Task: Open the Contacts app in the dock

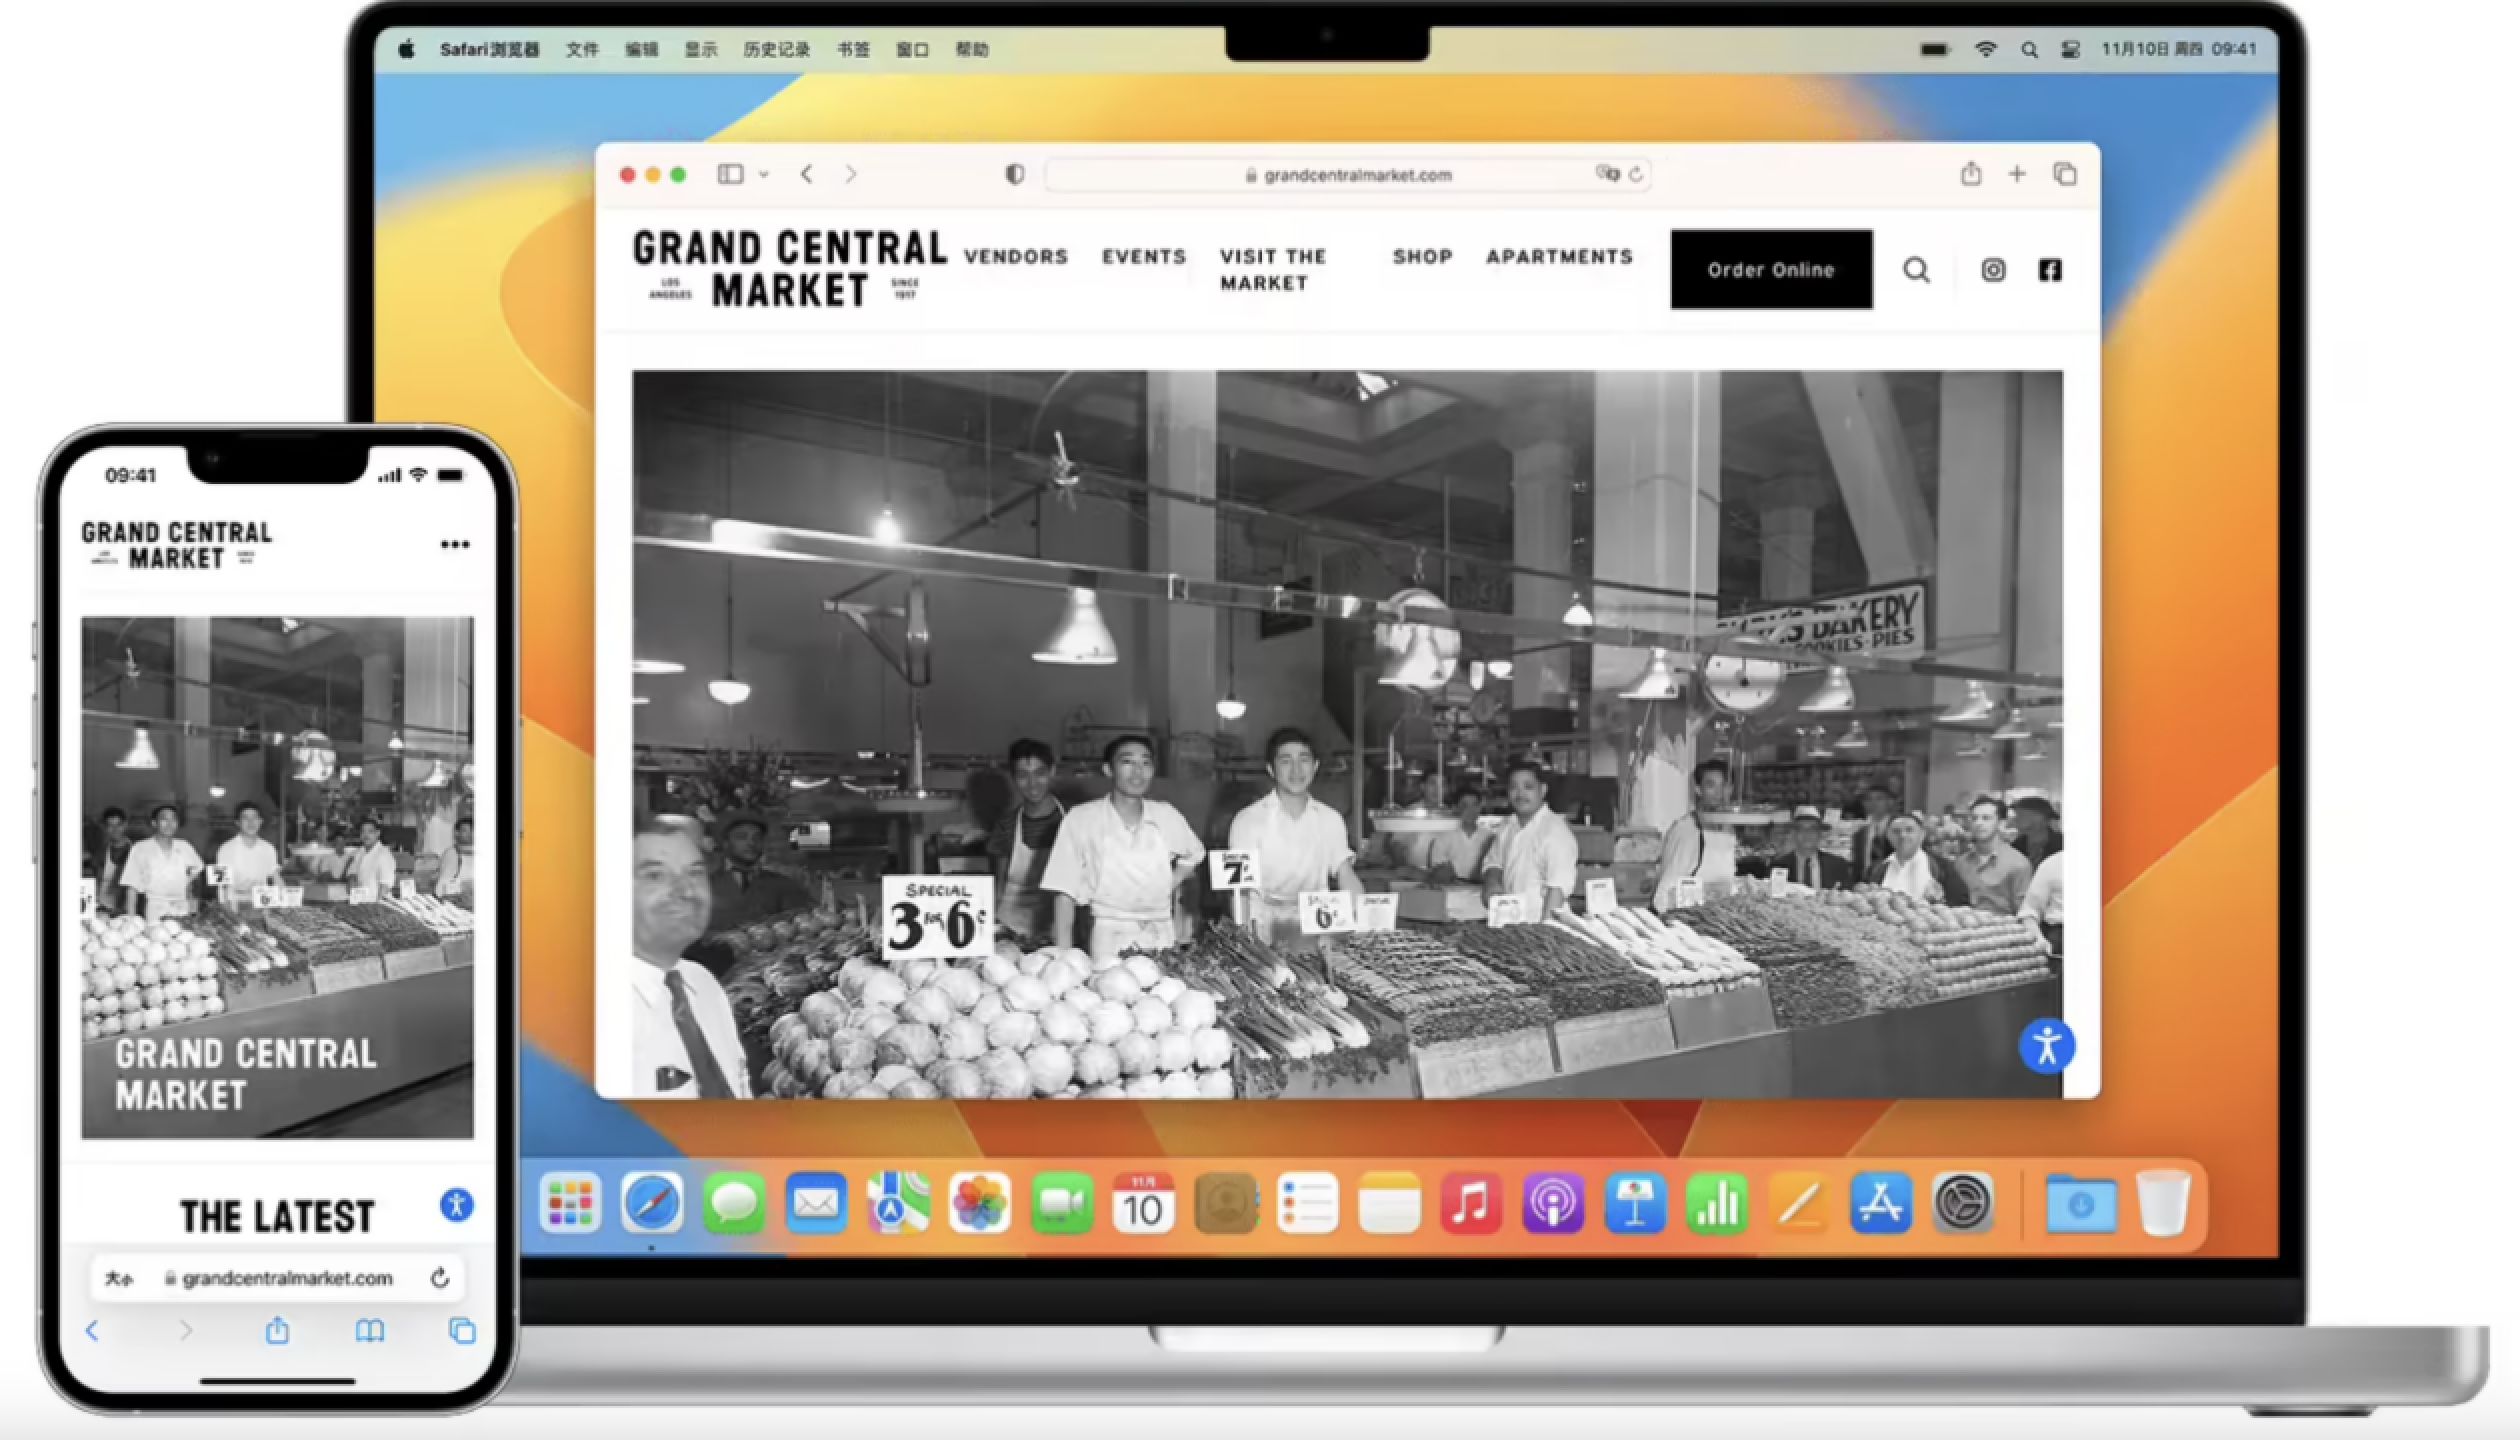Action: coord(1225,1203)
